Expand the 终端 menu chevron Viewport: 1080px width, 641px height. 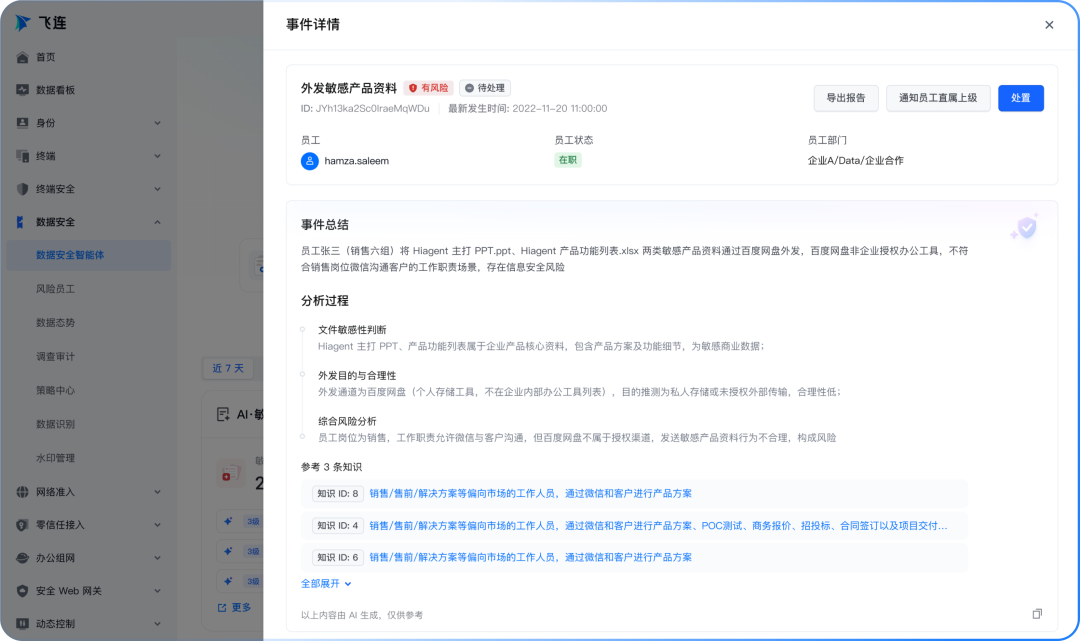pyautogui.click(x=158, y=156)
